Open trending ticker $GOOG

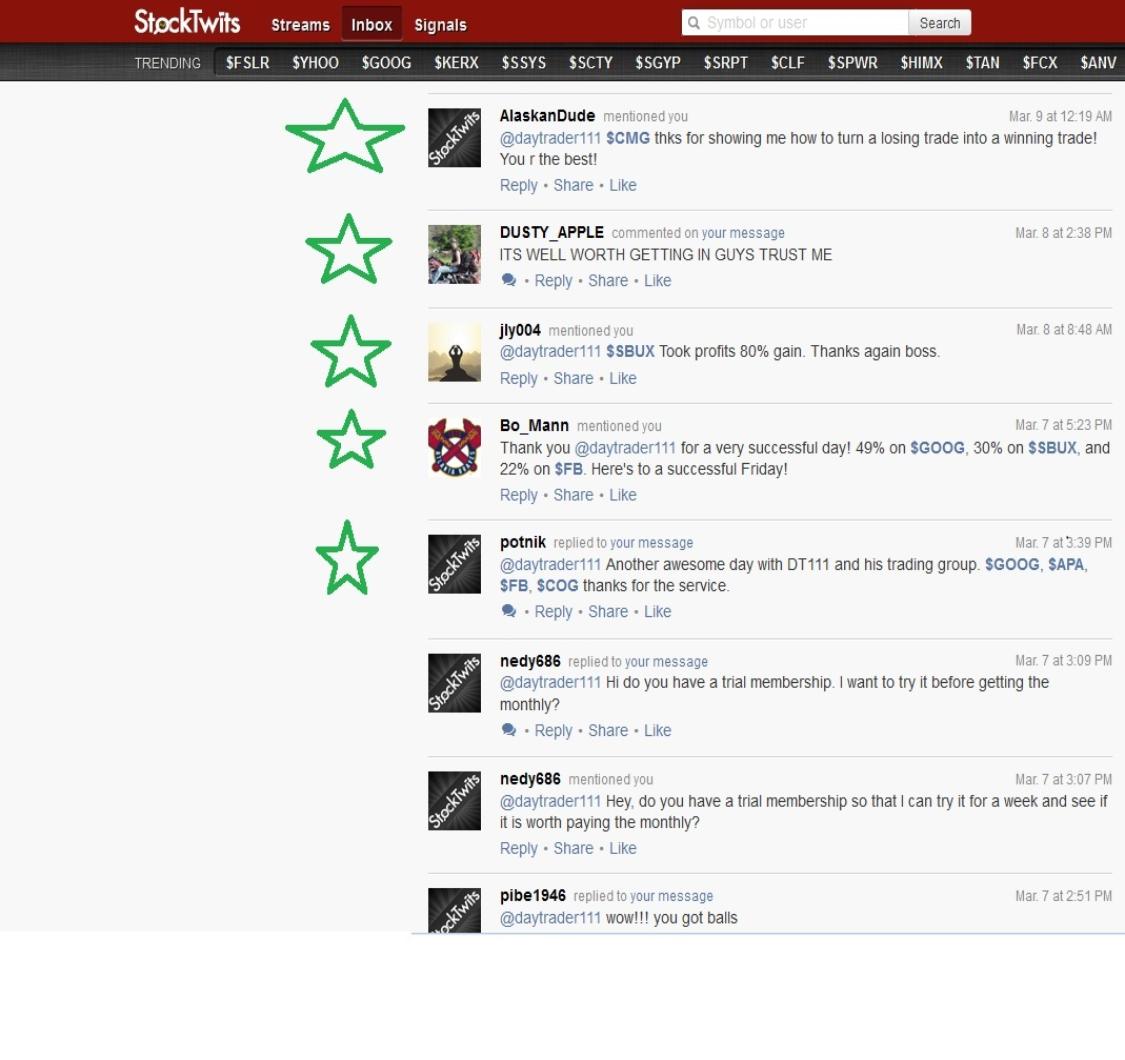coord(386,63)
